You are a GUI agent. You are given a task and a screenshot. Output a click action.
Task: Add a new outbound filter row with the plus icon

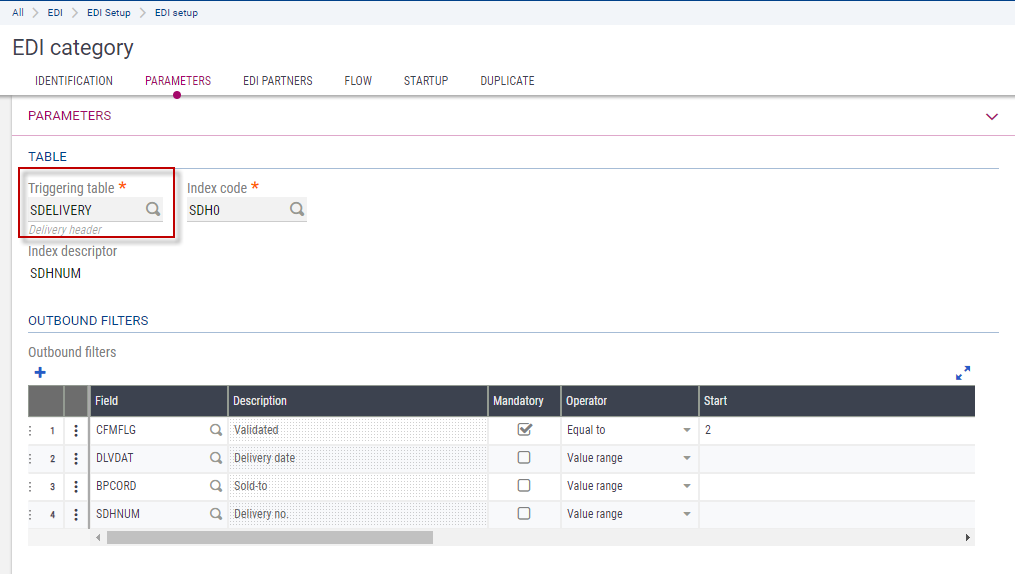(40, 373)
